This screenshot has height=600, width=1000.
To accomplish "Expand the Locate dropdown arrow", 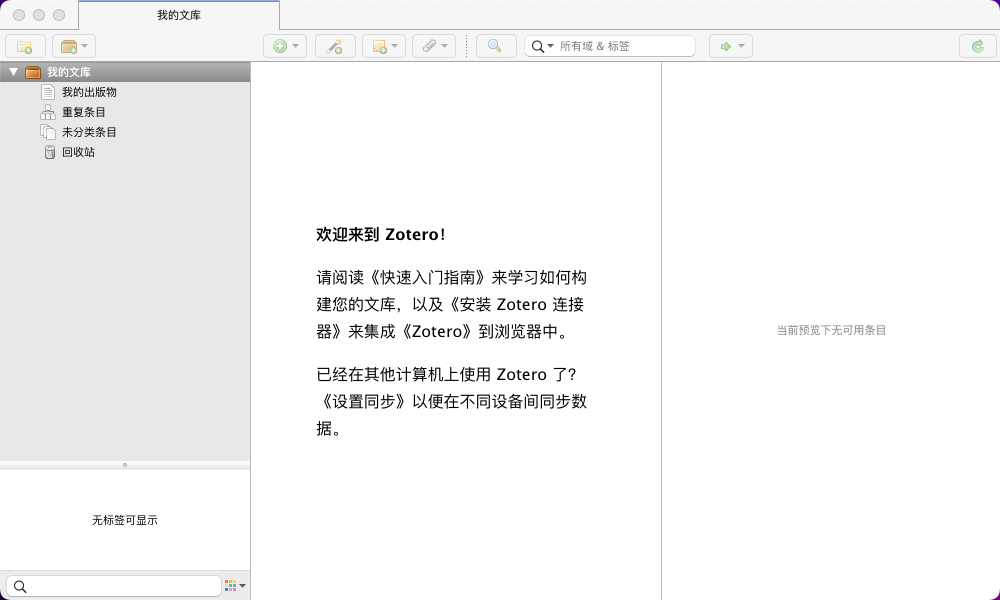I will [x=741, y=46].
